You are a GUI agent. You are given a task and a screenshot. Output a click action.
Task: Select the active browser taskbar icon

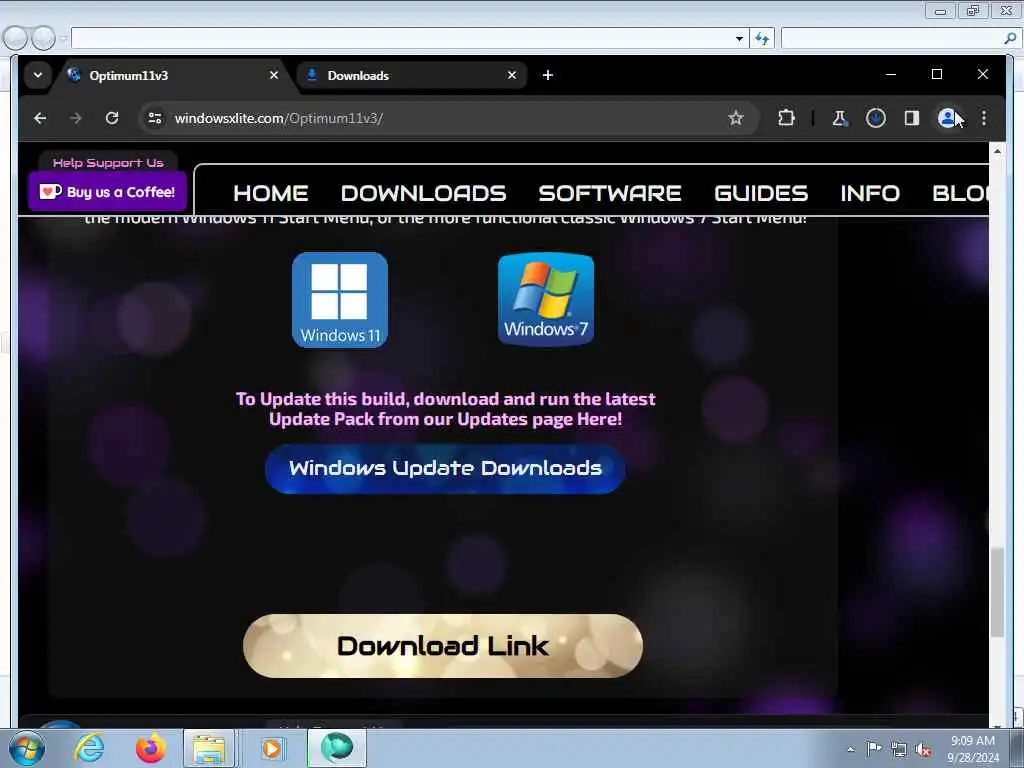point(336,748)
